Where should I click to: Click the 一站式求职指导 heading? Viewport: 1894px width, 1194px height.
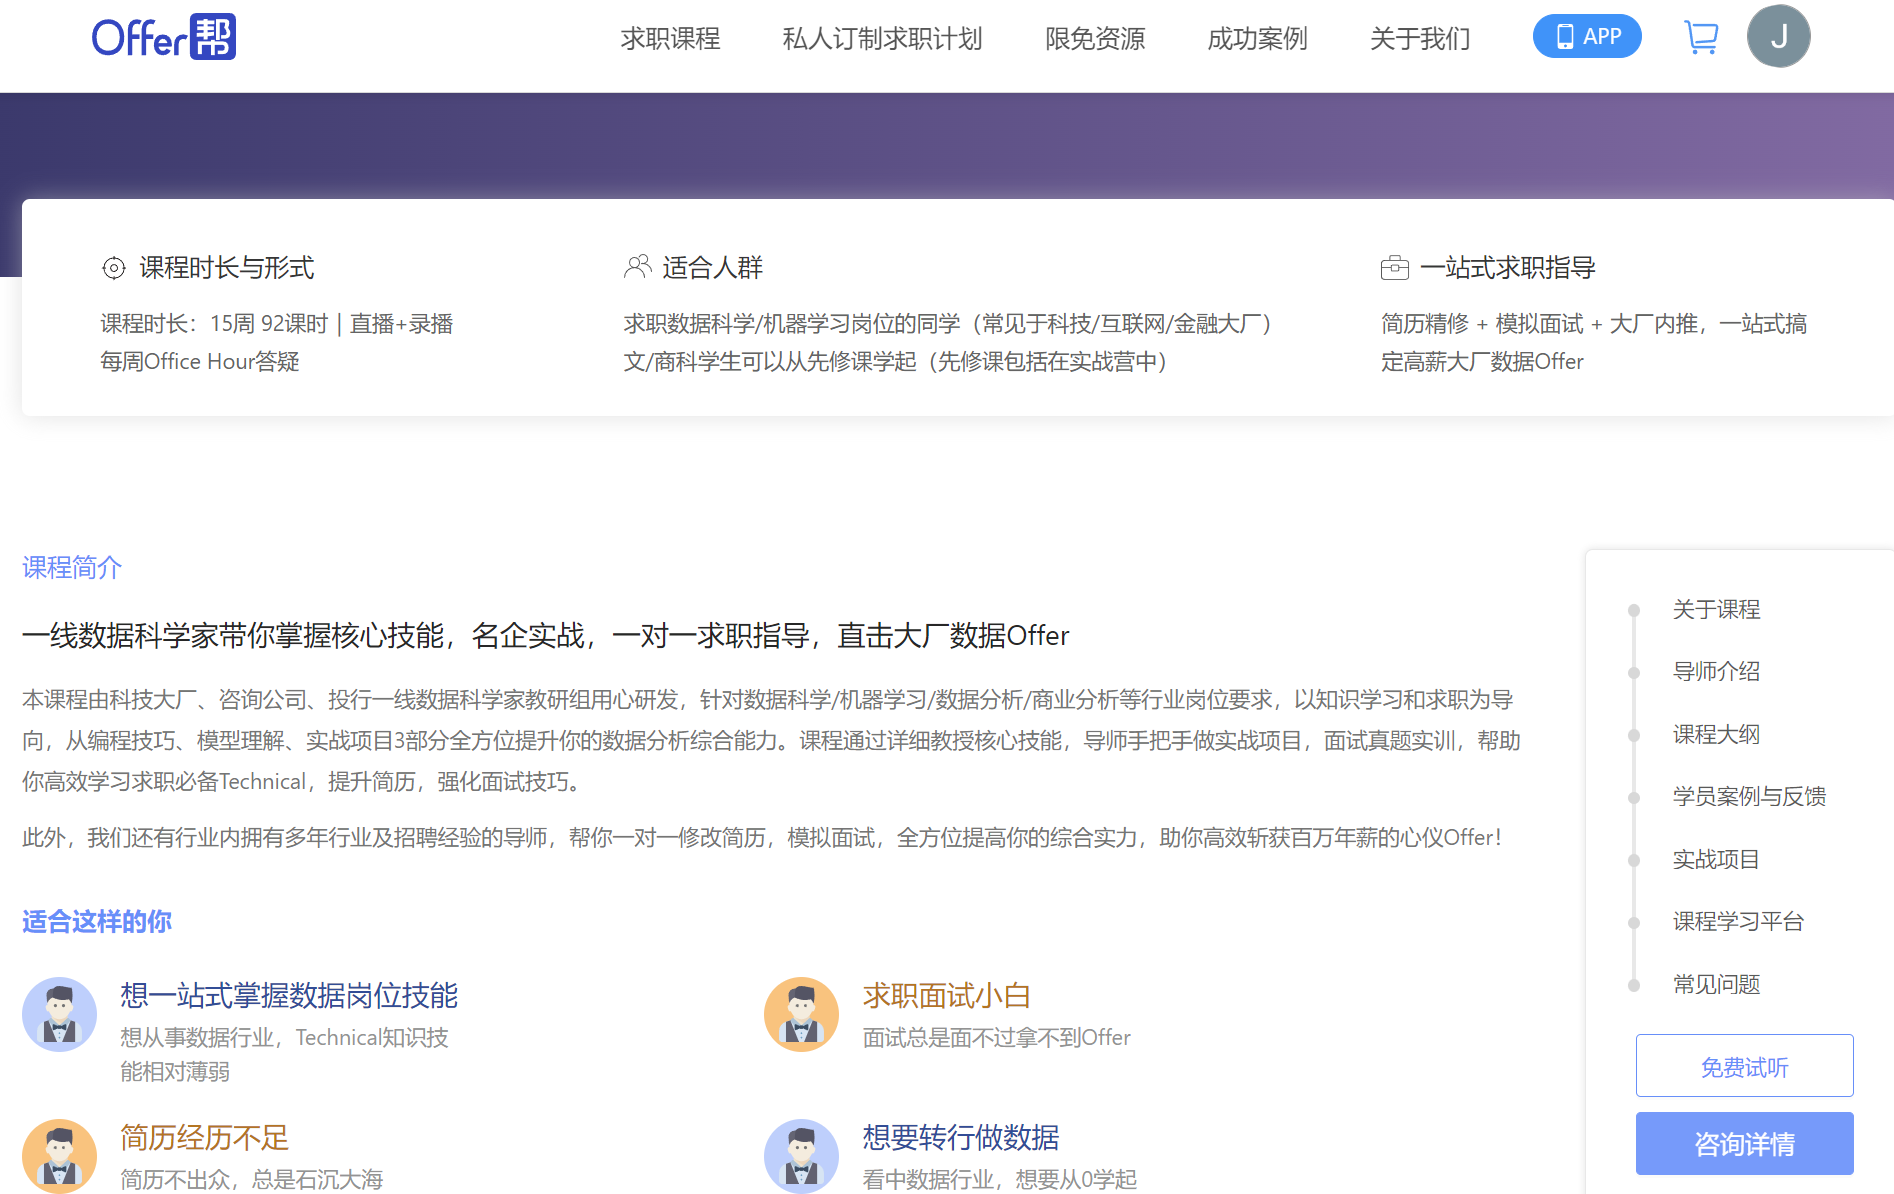(1508, 267)
